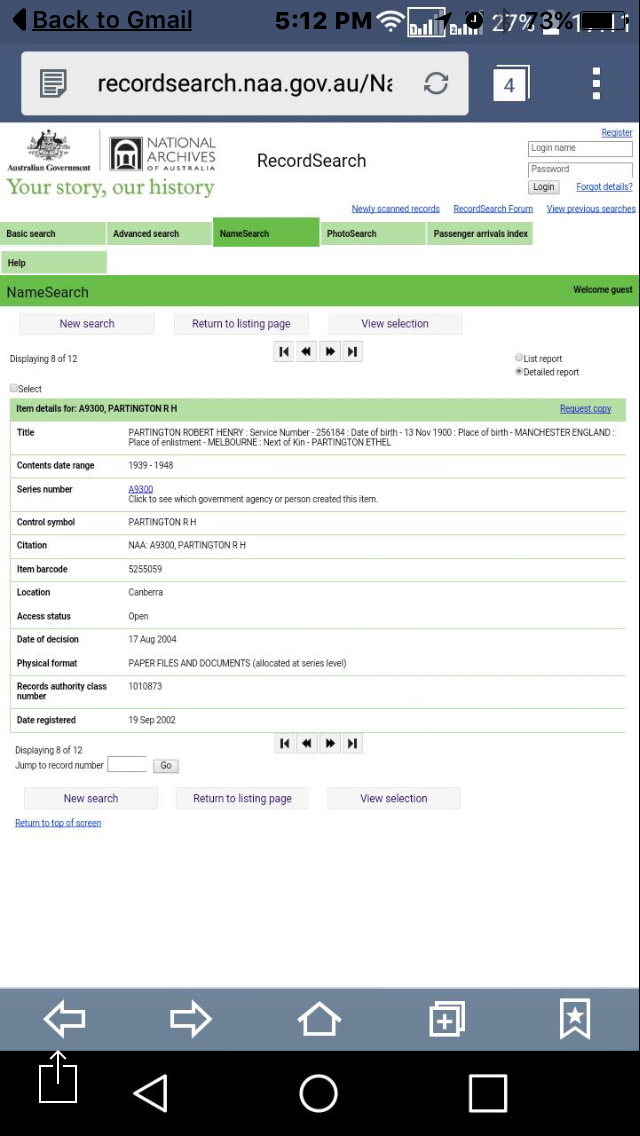Tap the bookmarks star icon

575,1019
